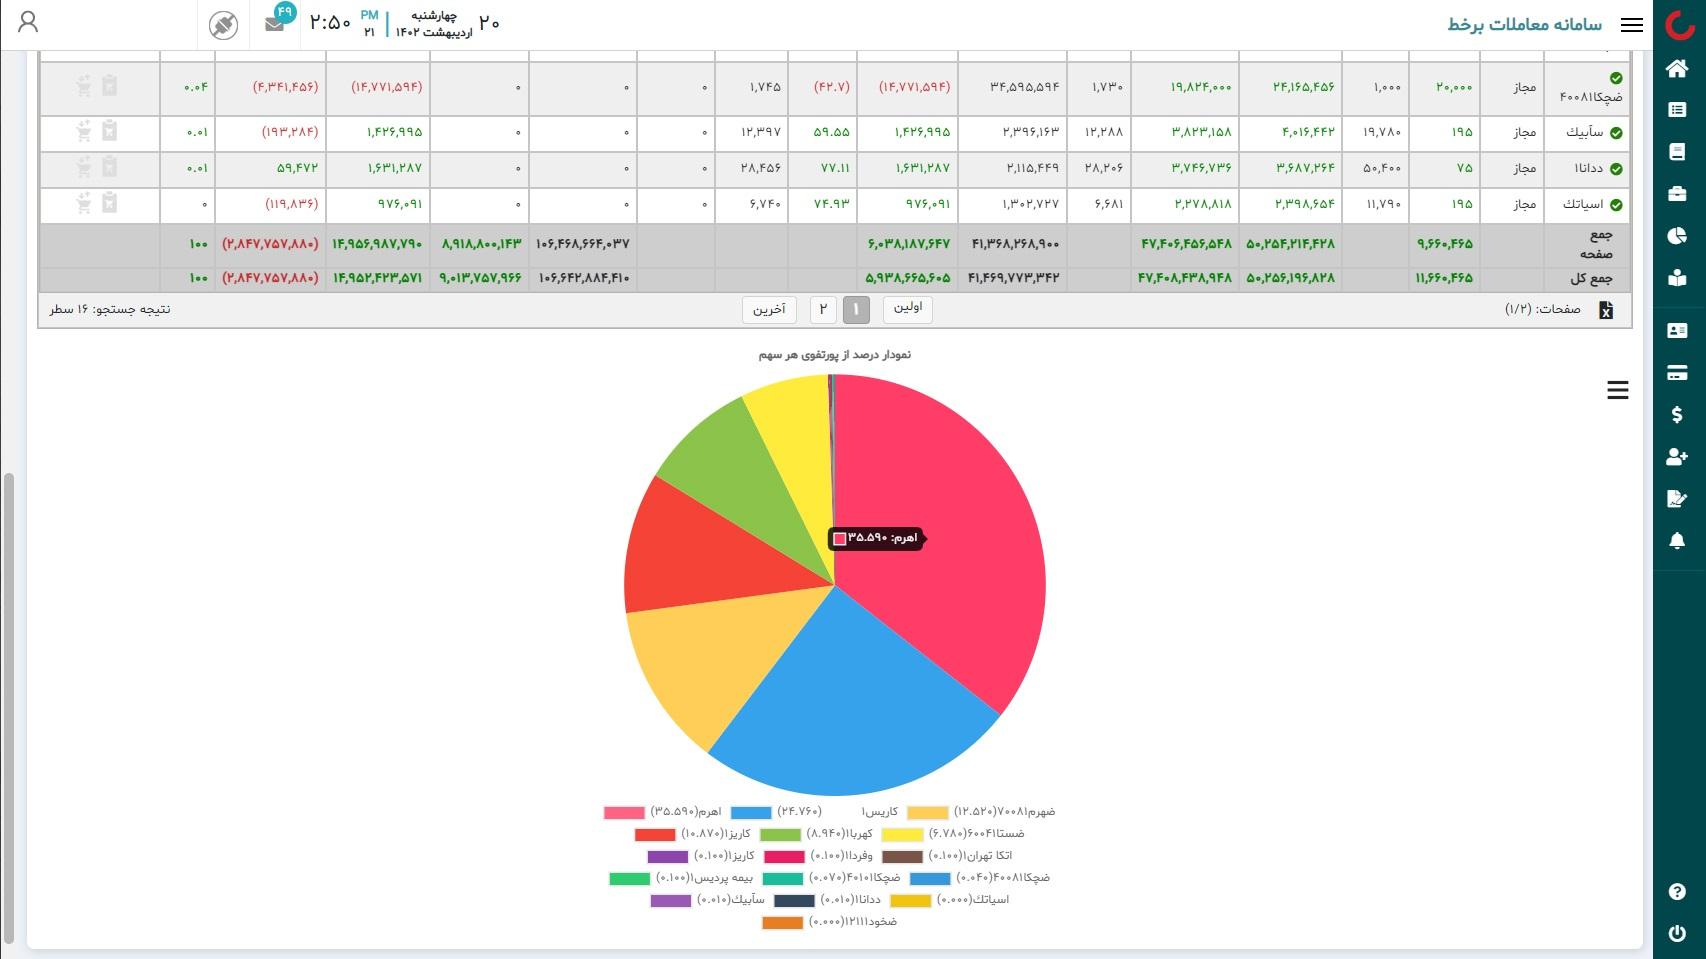Screen dimensions: 1706x959
Task: Open the reader/education icon in the sidebar
Action: click(1677, 279)
